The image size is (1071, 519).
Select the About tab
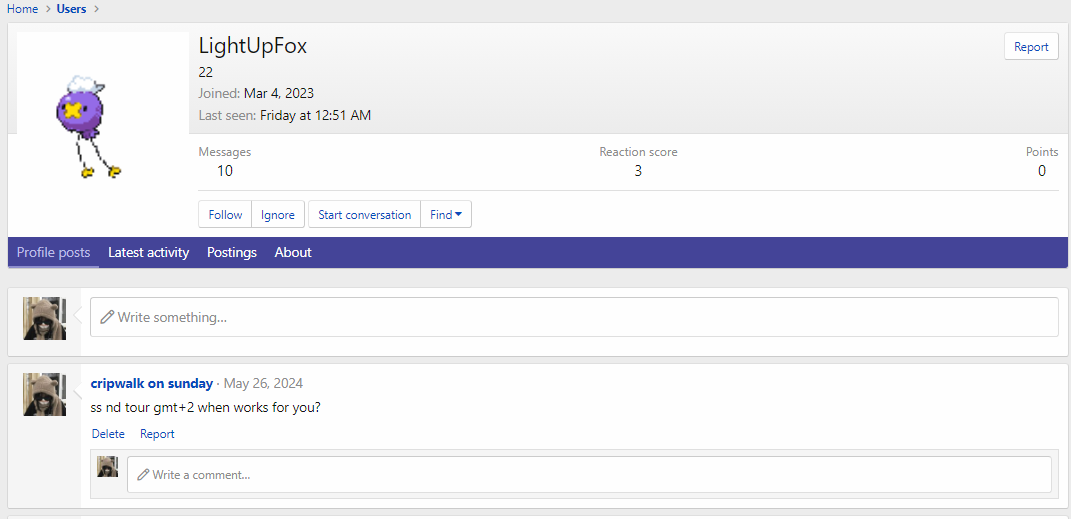click(x=293, y=252)
